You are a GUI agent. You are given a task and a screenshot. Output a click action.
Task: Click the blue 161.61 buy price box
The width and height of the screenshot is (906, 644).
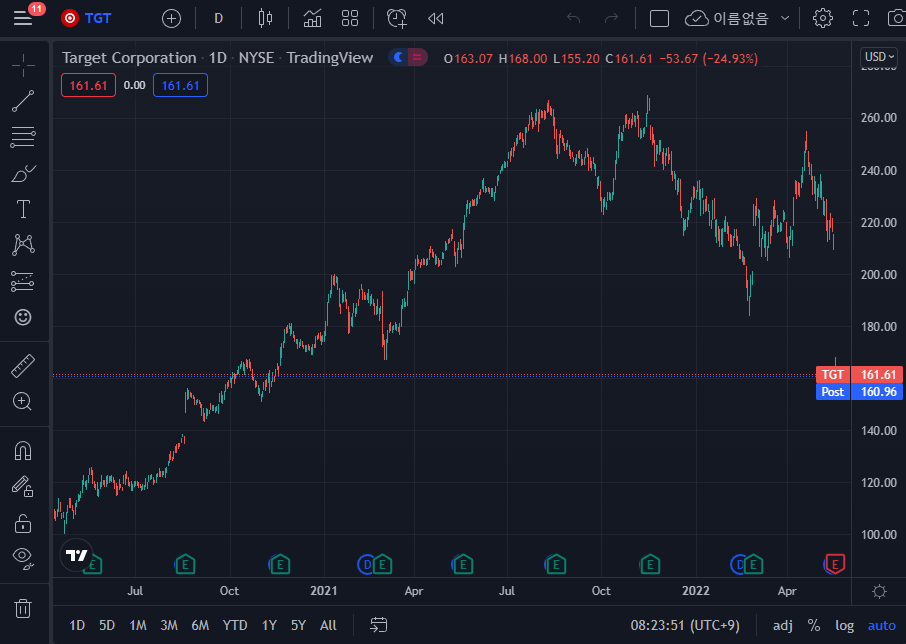pyautogui.click(x=180, y=85)
